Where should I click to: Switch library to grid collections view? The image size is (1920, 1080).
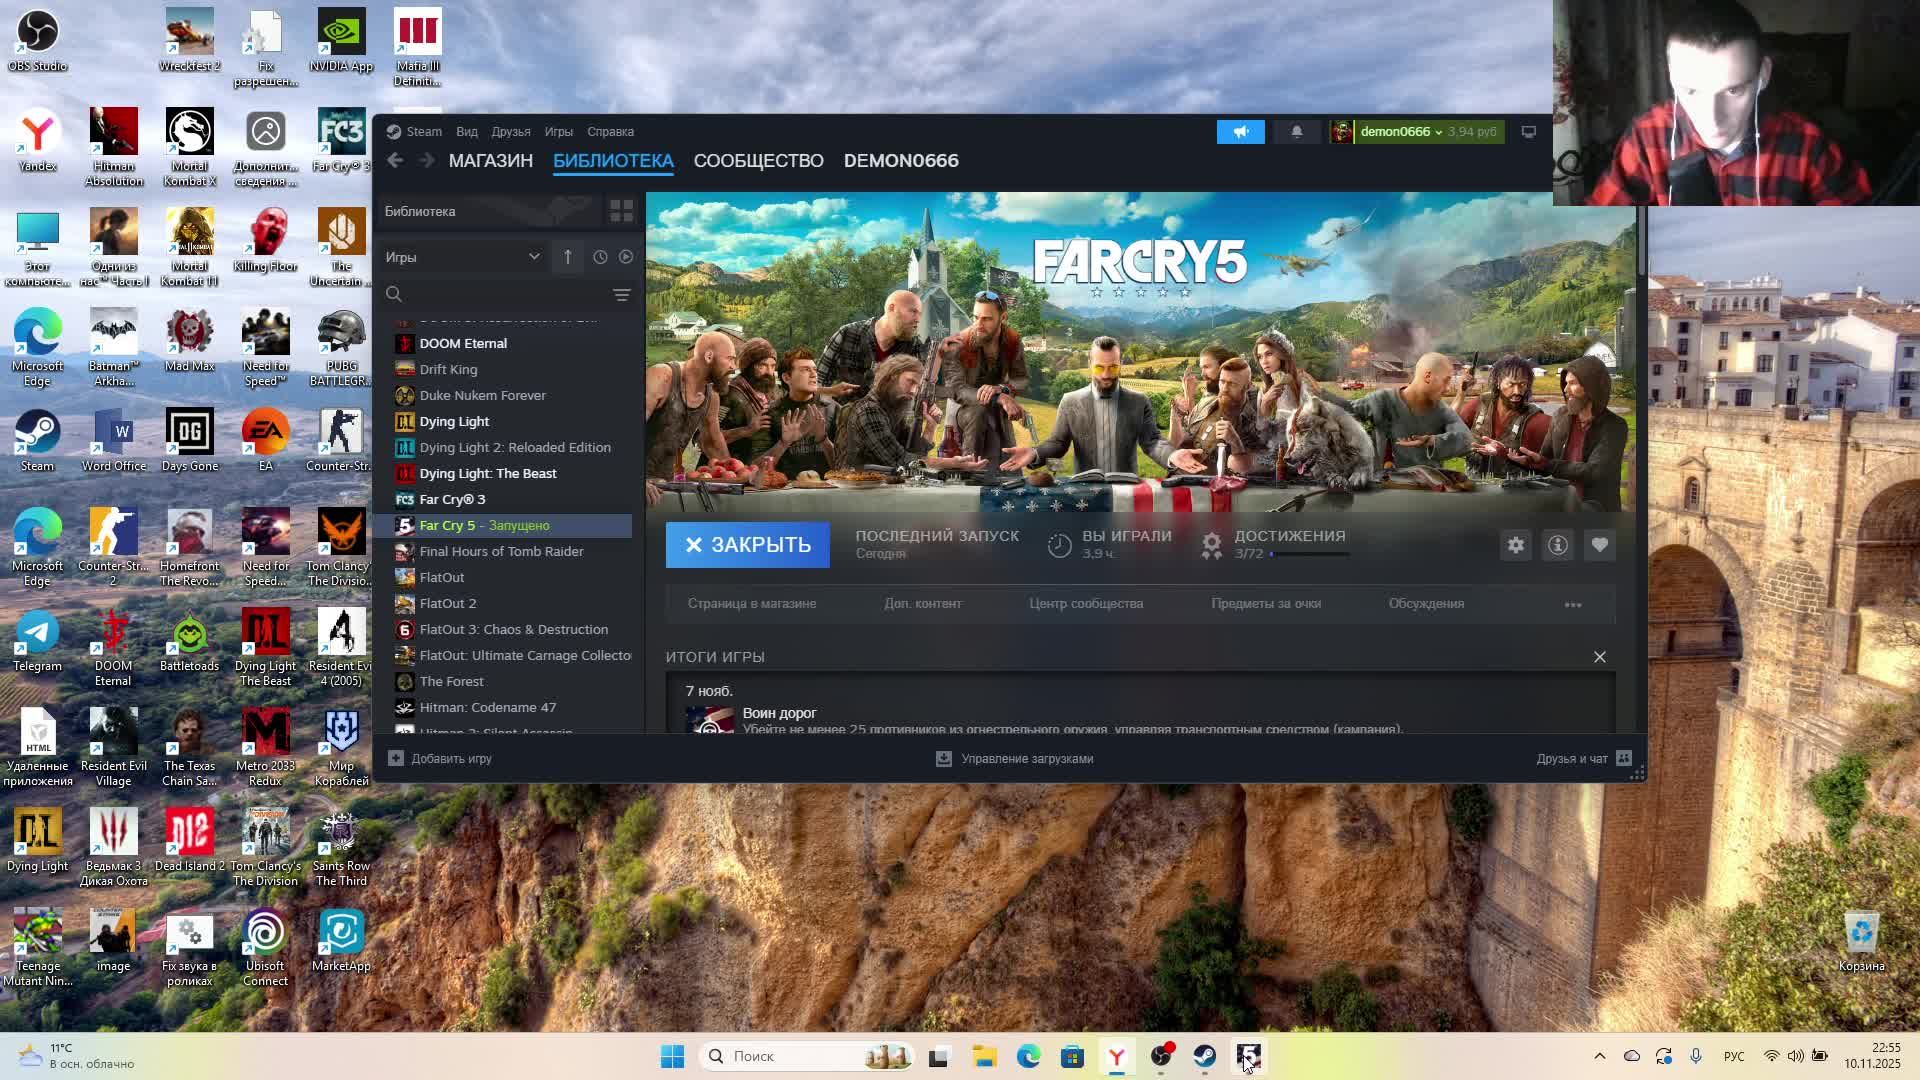tap(621, 211)
